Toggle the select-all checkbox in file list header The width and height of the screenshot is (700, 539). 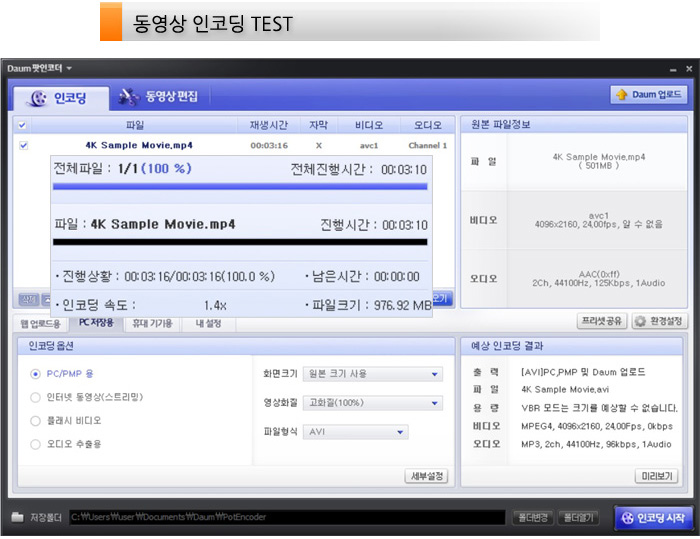click(x=23, y=125)
